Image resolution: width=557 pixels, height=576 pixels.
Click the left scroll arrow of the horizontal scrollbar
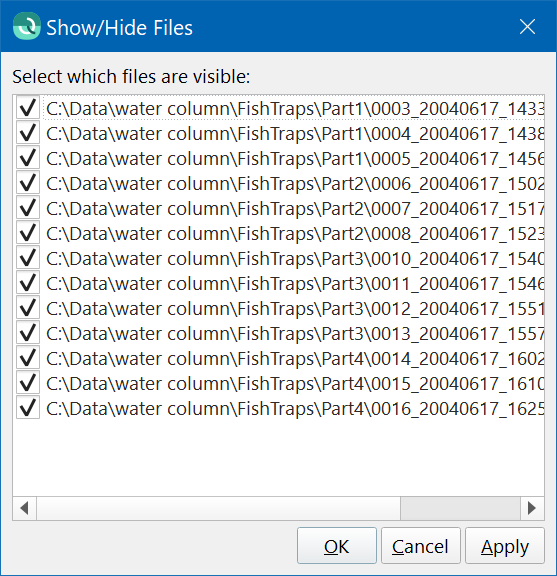[x=25, y=508]
